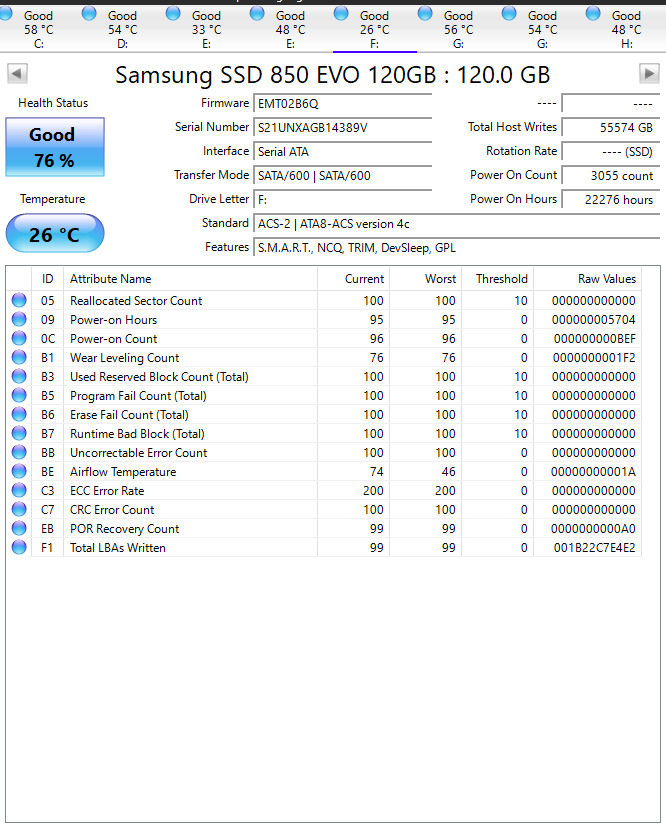Viewport: 666px width, 827px height.
Task: Click status orb for Wear Leveling Count
Action: 19,357
